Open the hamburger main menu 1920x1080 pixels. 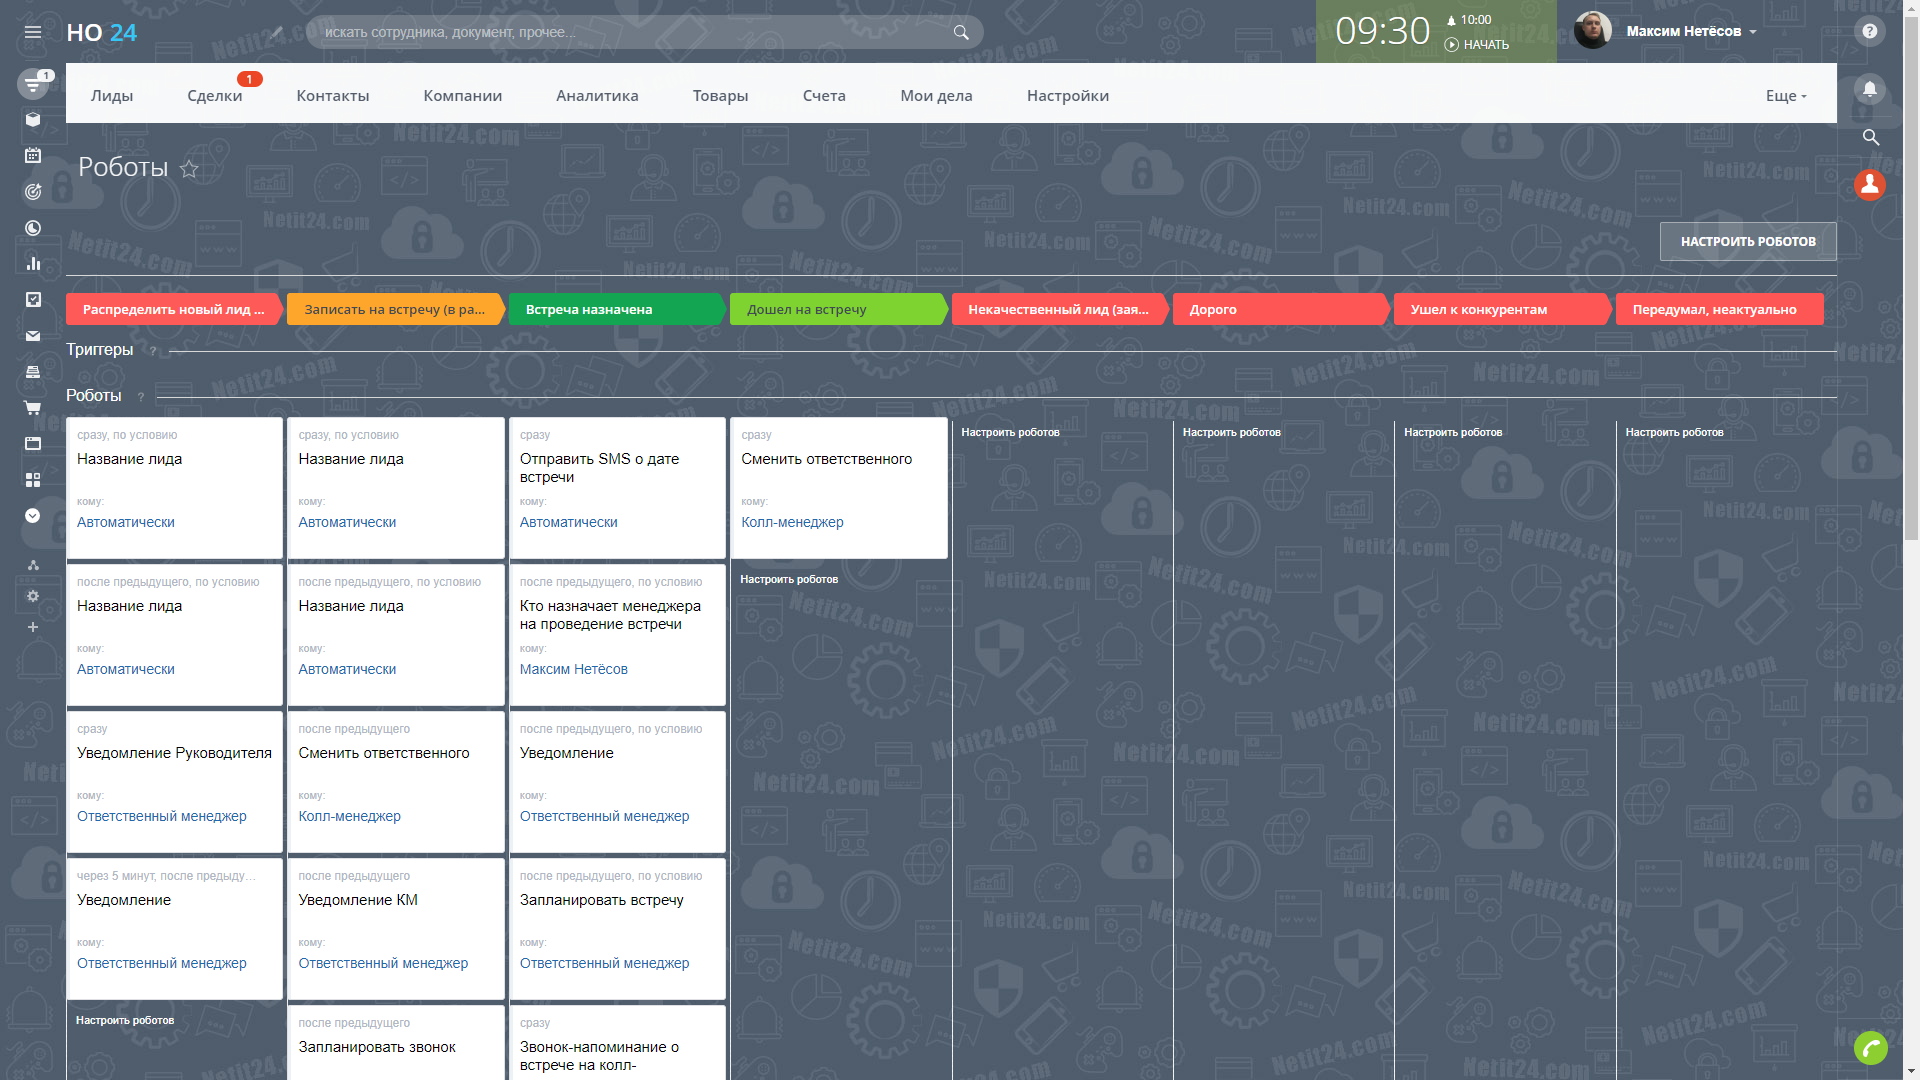click(33, 32)
